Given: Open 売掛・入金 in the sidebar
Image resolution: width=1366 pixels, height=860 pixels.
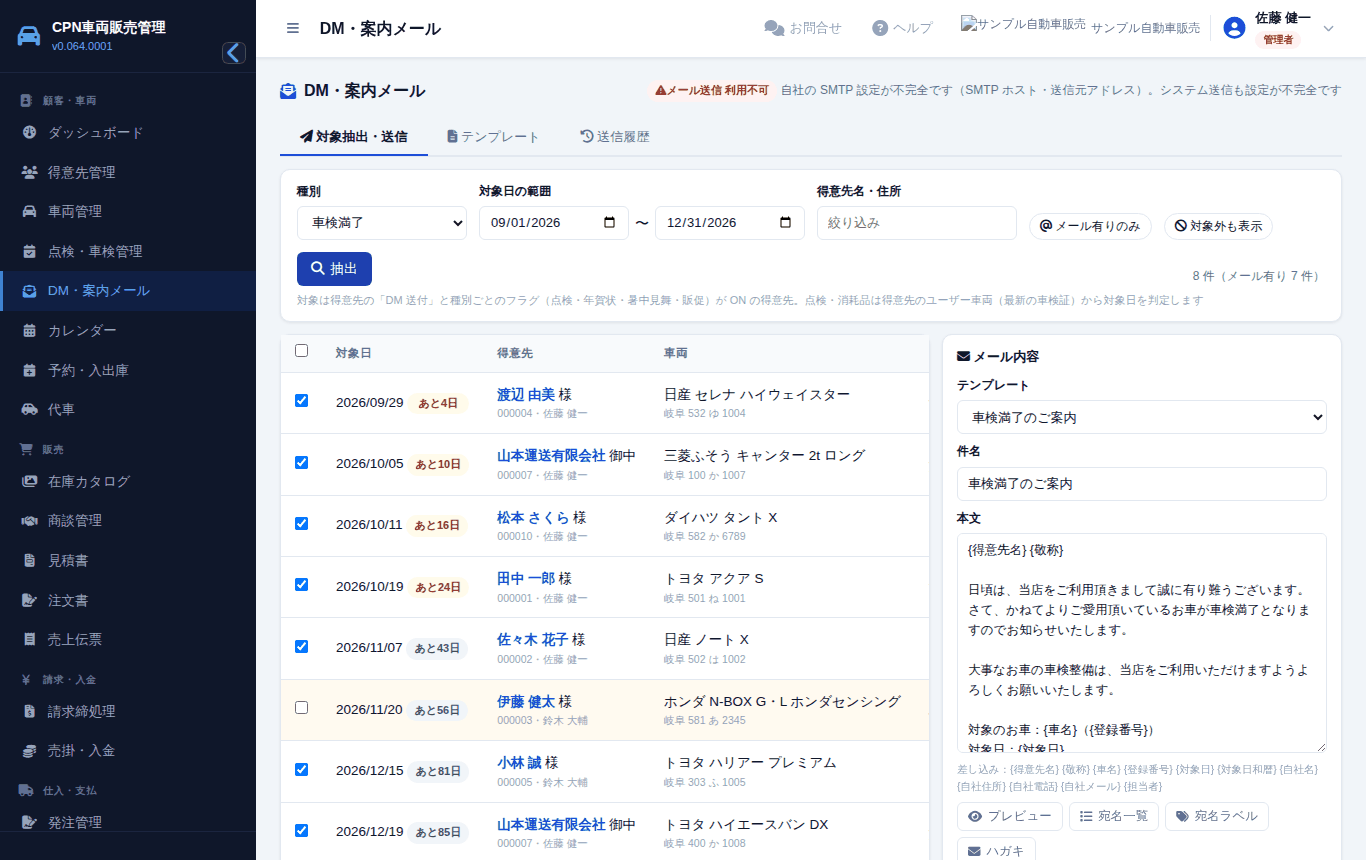Looking at the screenshot, I should (128, 750).
